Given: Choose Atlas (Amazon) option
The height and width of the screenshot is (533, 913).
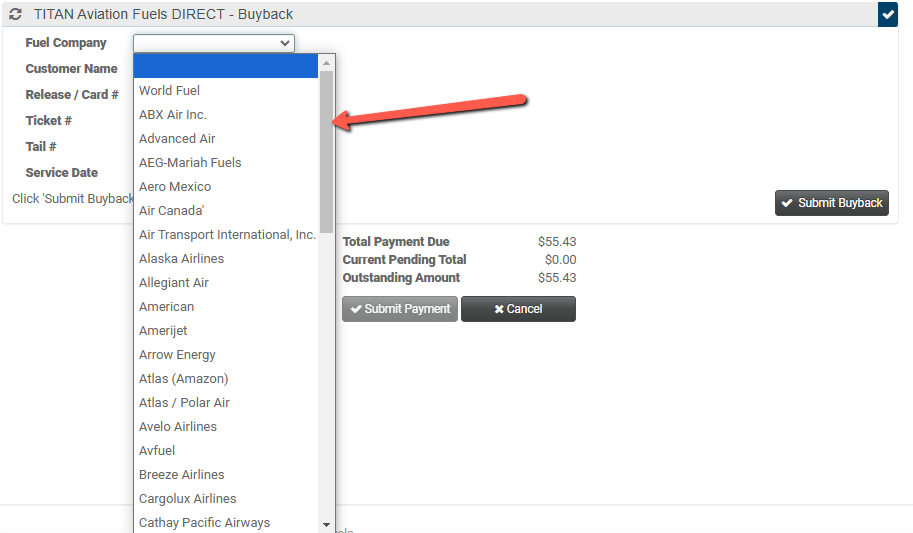Looking at the screenshot, I should click(x=183, y=379).
